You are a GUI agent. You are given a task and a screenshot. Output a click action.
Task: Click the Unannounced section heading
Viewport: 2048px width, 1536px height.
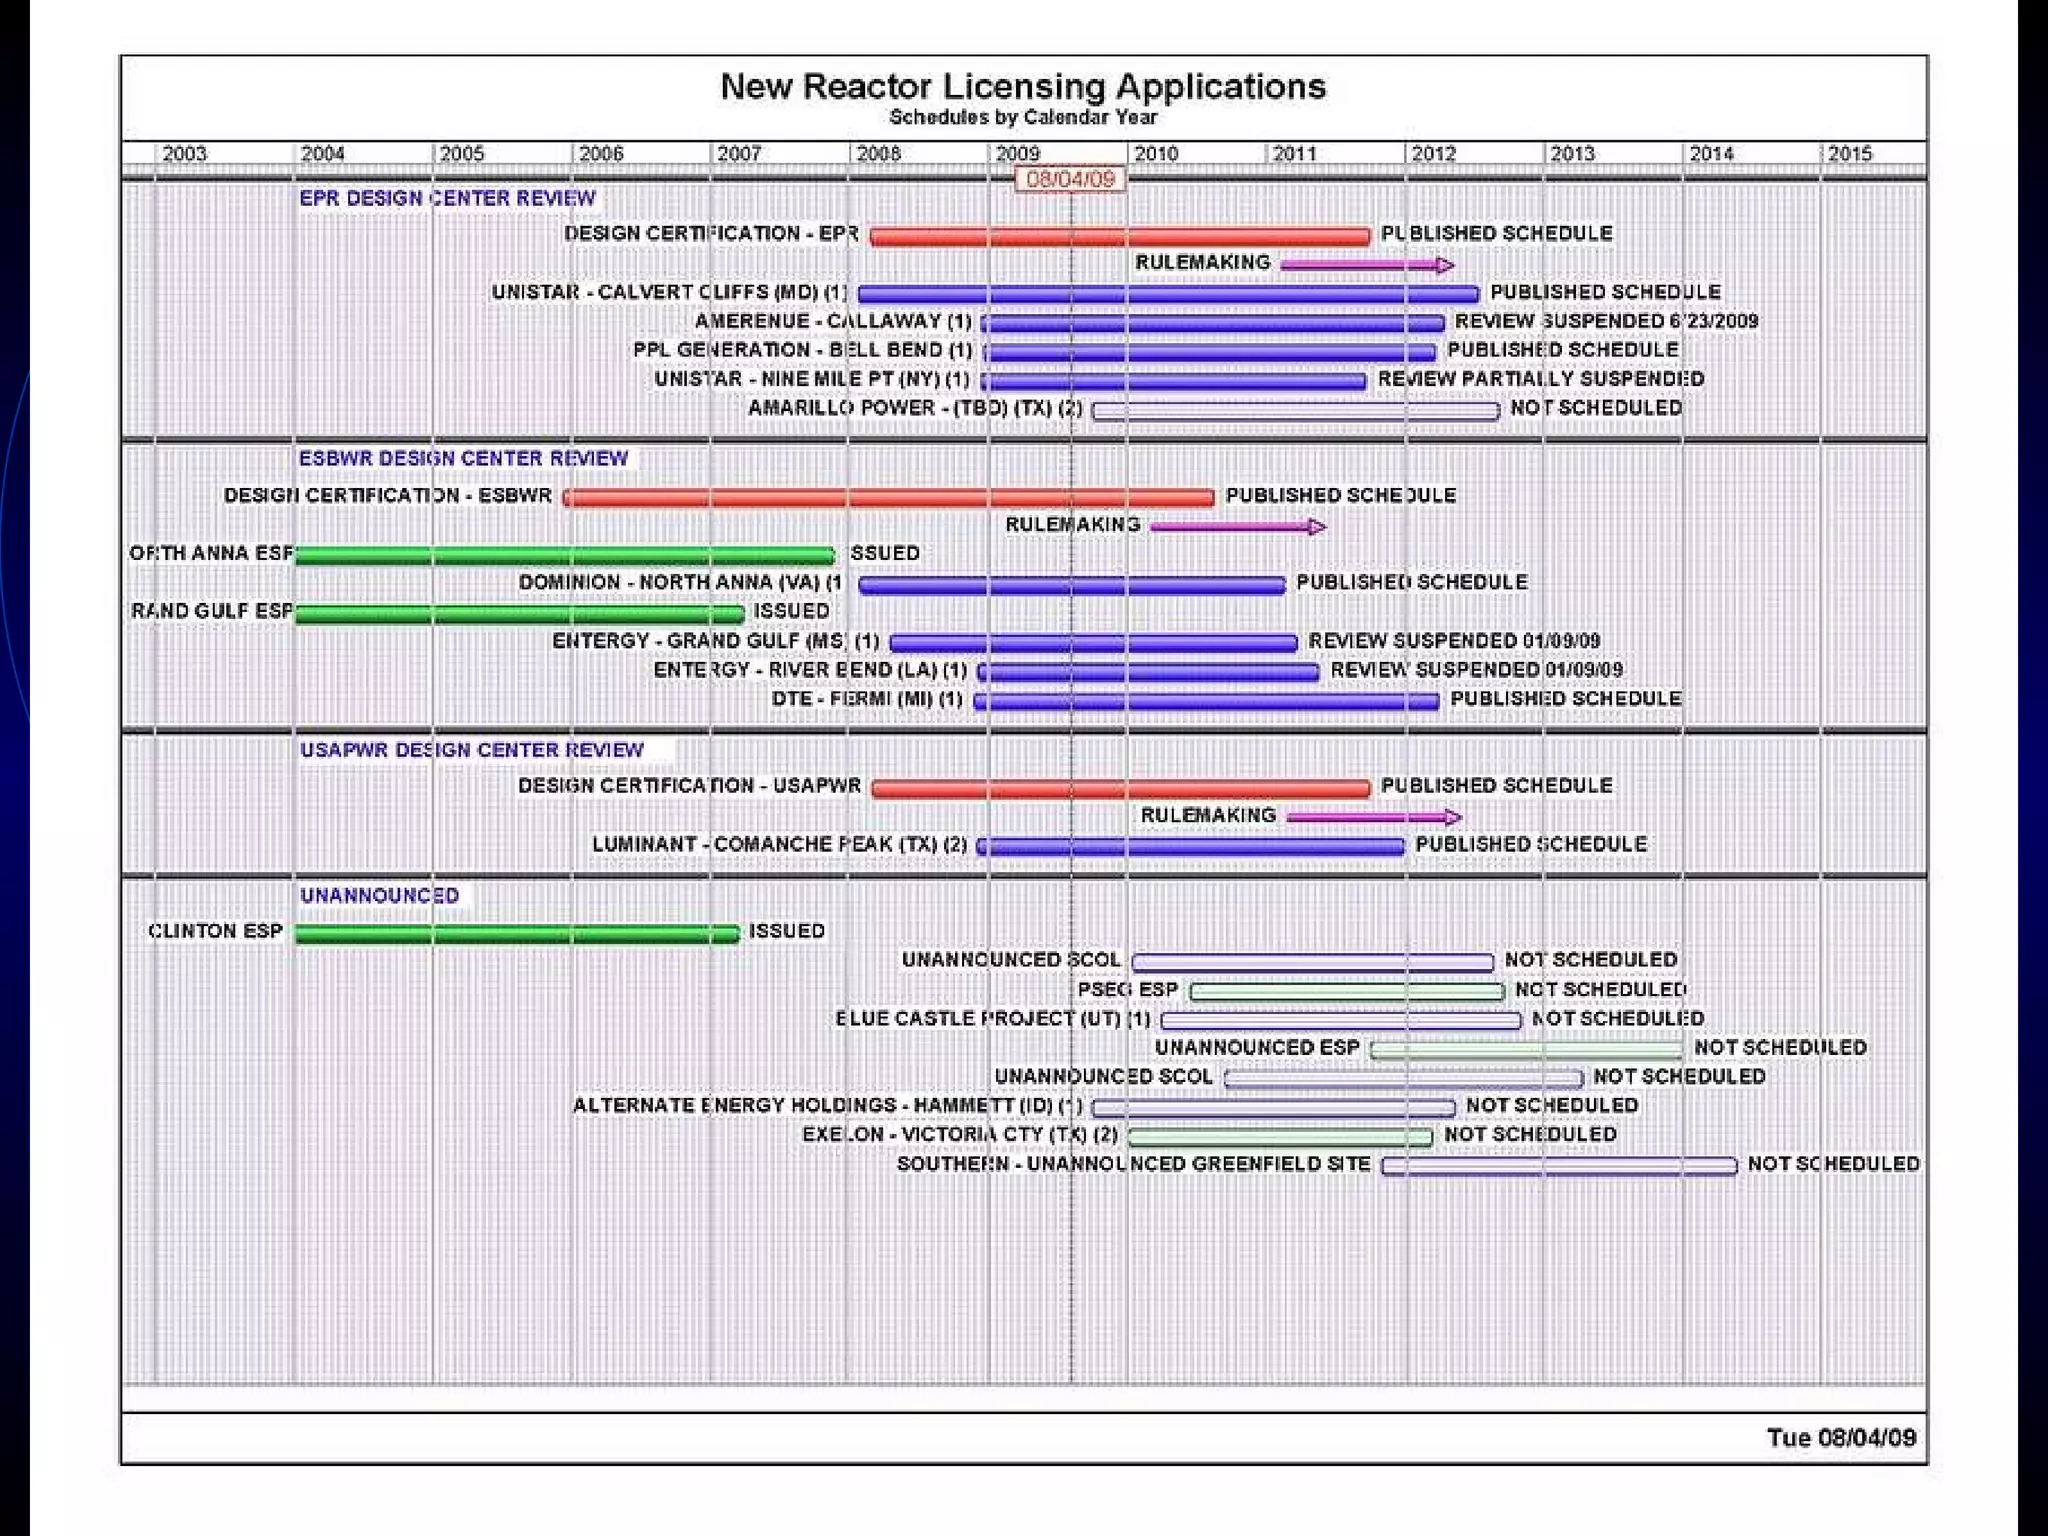[379, 895]
